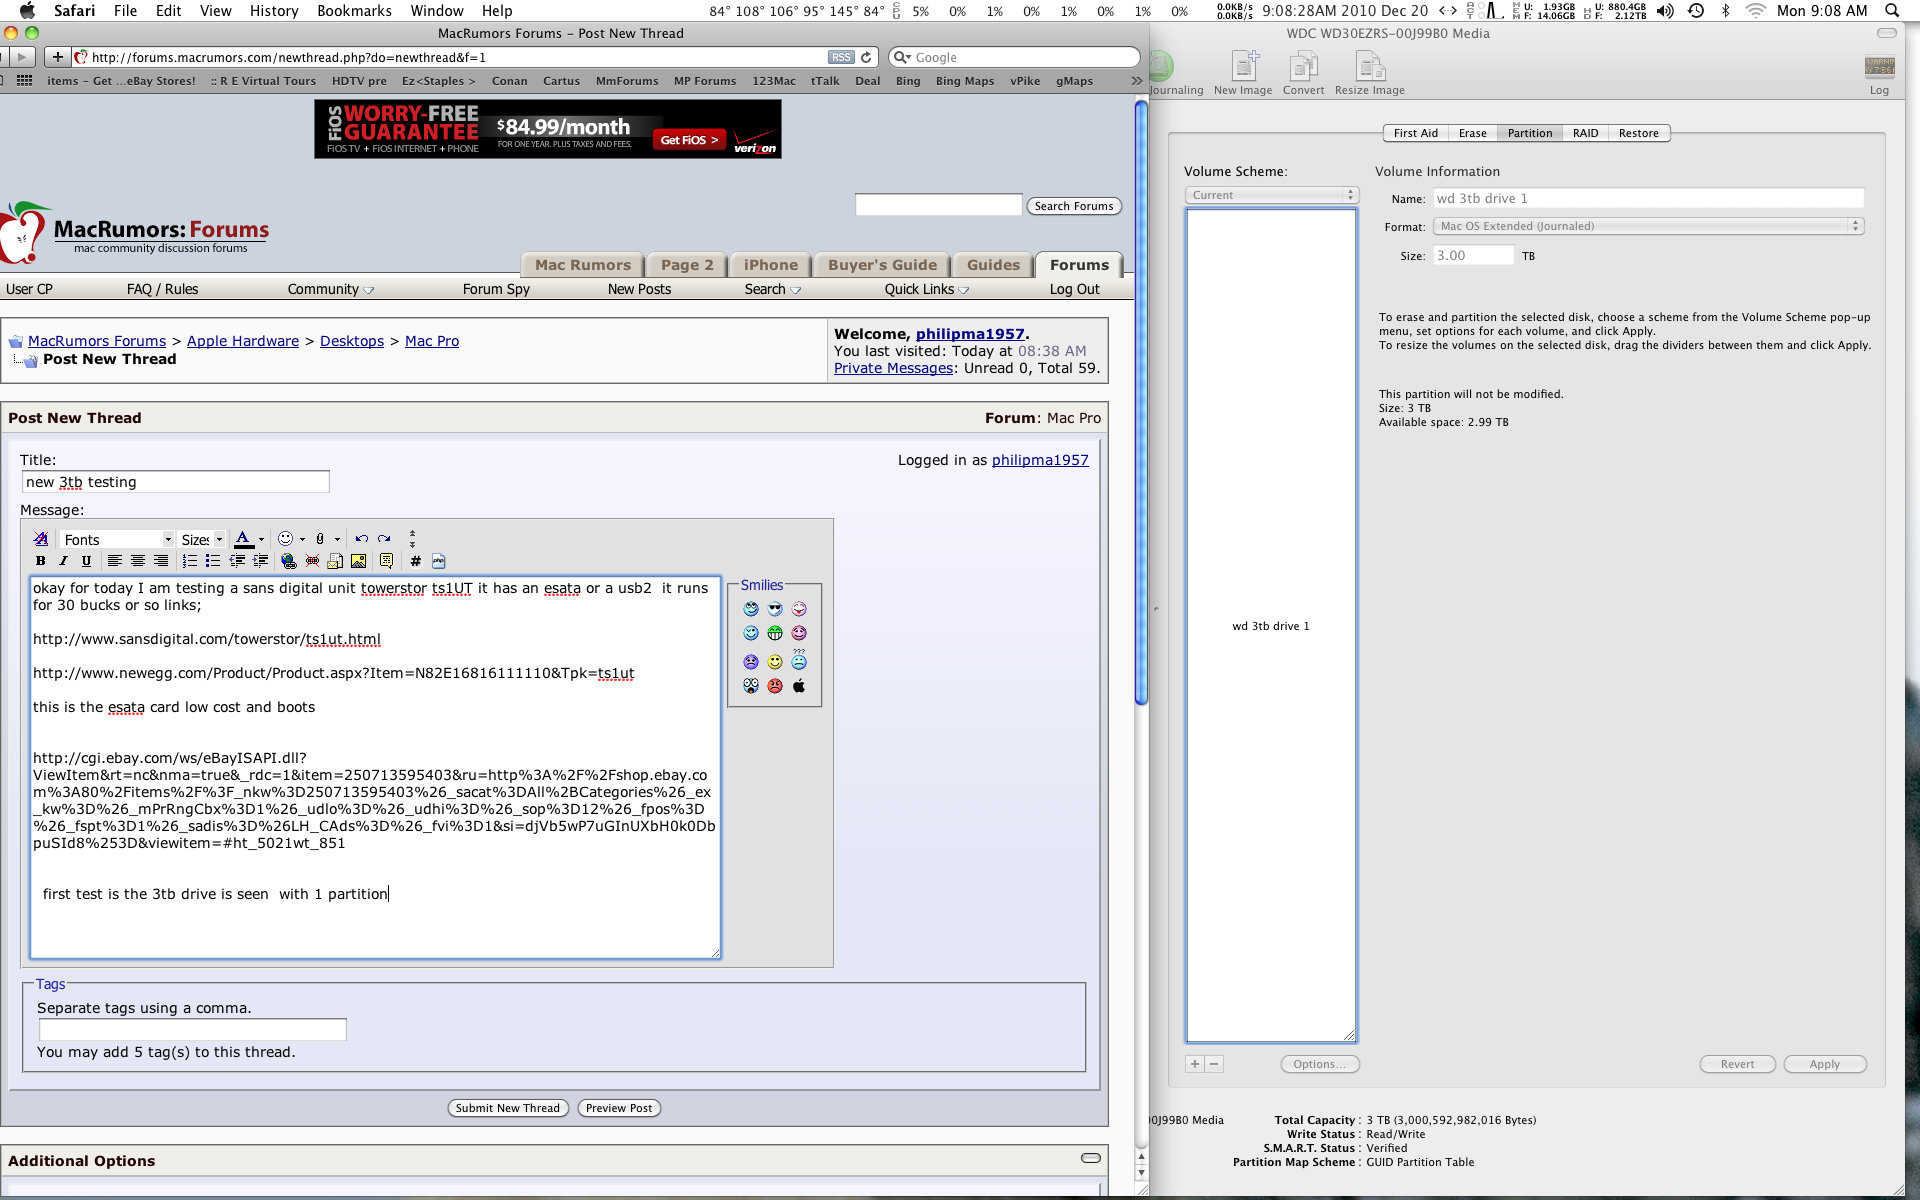Image resolution: width=1920 pixels, height=1200 pixels.
Task: Undo last edit in message editor
Action: click(361, 539)
